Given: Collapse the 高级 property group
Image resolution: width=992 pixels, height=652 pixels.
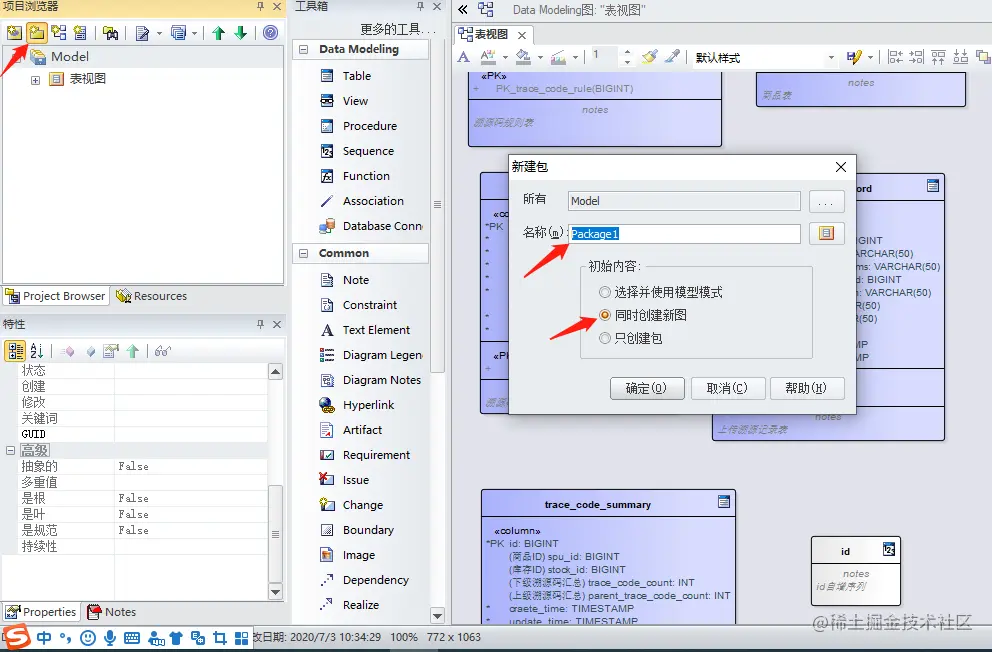Looking at the screenshot, I should (x=10, y=450).
